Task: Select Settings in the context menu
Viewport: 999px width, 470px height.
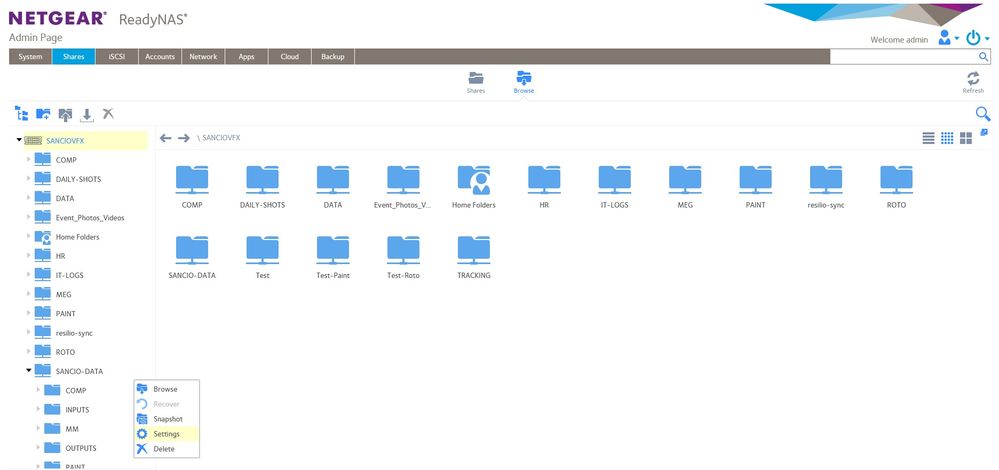Action: [x=165, y=434]
